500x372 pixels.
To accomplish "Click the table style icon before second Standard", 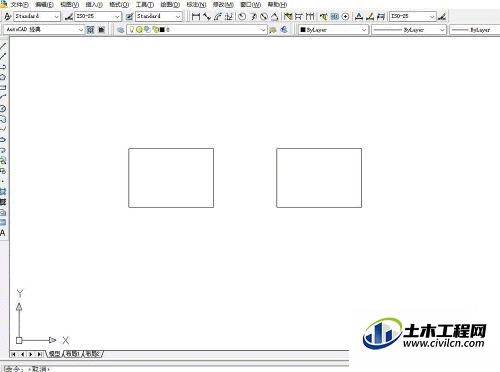I will [129, 16].
